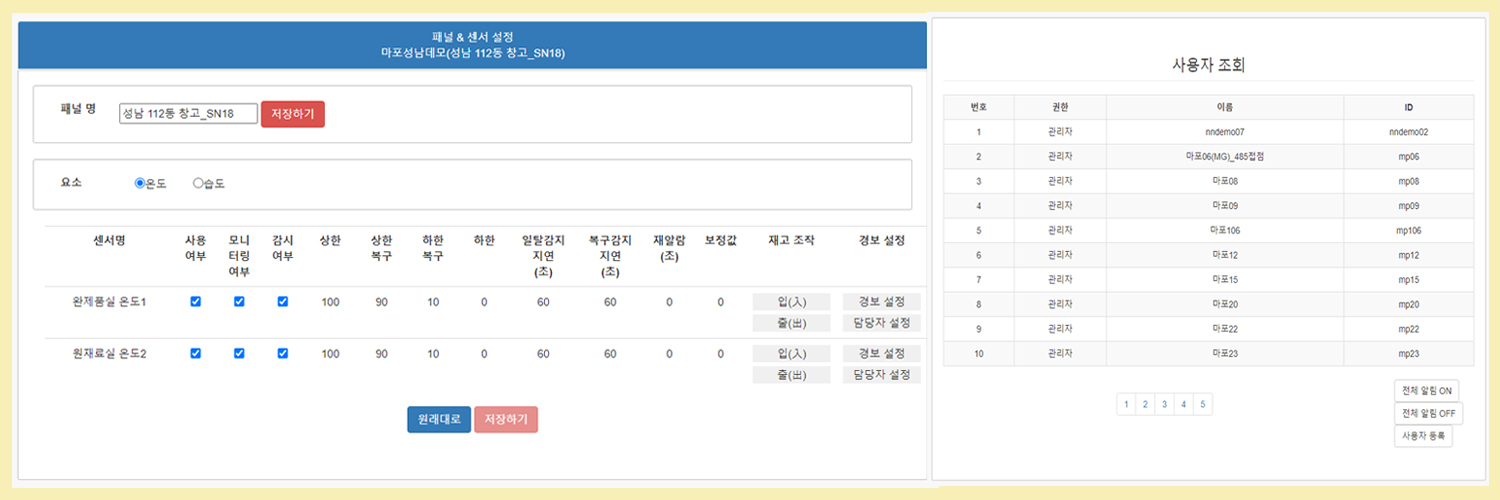The height and width of the screenshot is (500, 1500).
Task: Toggle 사용여부 checkbox for 완제품실 온도1
Action: [x=195, y=302]
